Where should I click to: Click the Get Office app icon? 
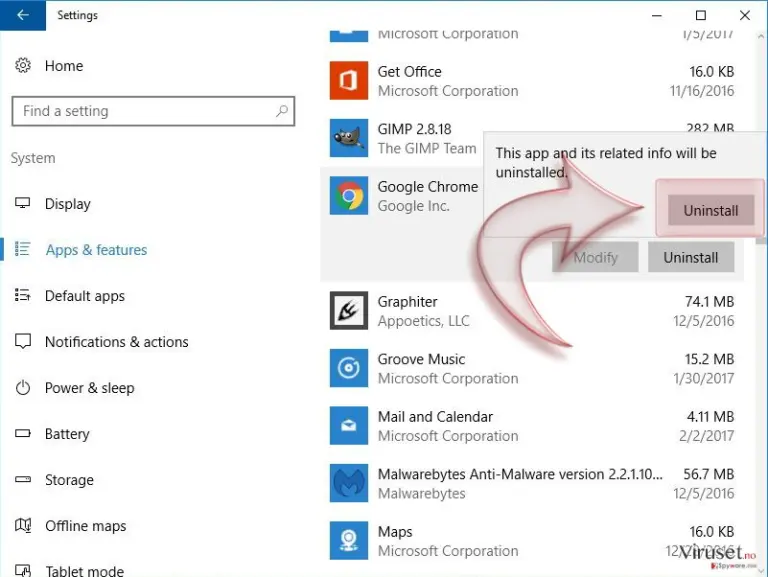click(349, 80)
